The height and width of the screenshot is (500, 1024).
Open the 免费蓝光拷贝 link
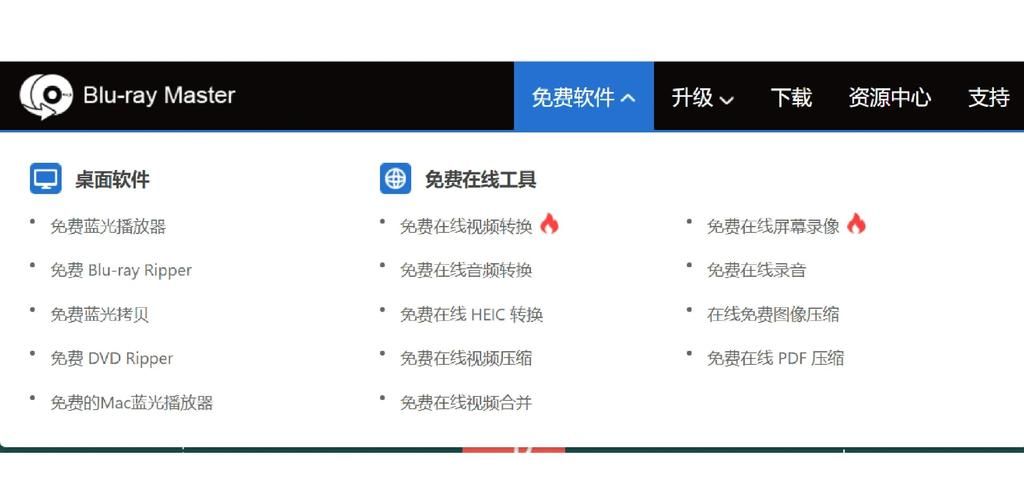(99, 314)
